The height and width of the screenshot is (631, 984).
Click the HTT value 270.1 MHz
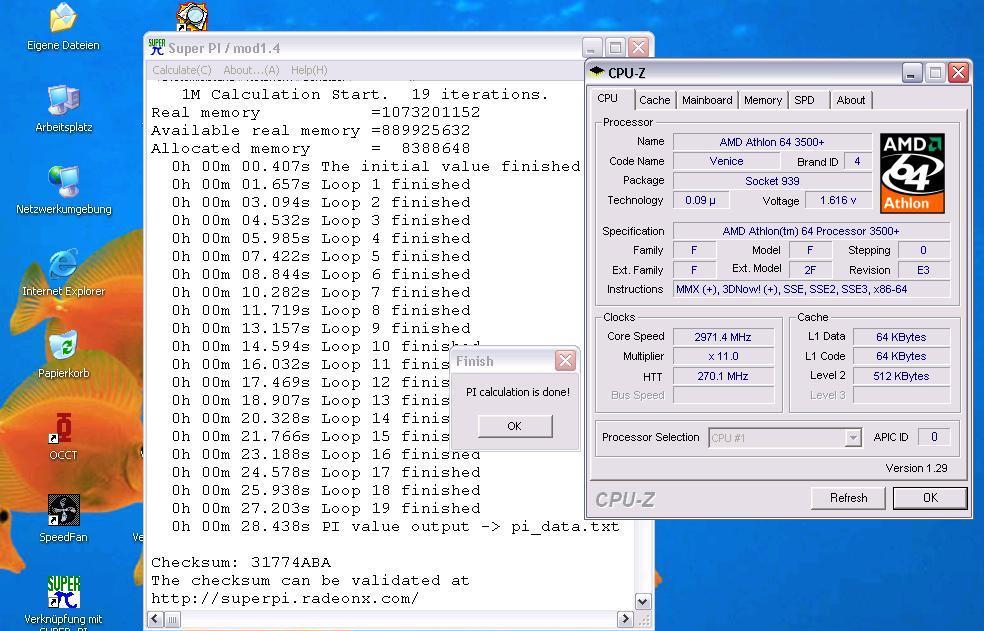[723, 376]
